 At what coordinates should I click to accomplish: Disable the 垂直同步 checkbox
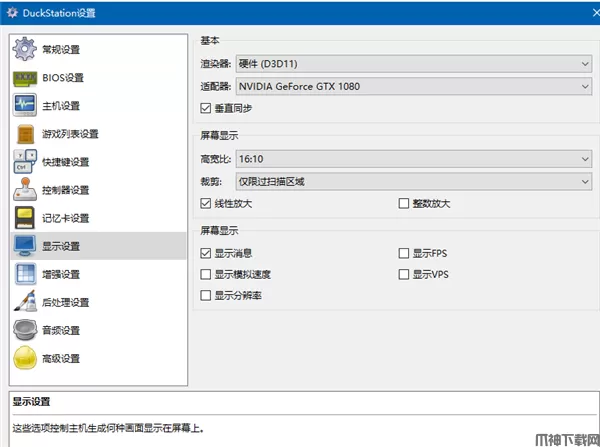point(206,107)
